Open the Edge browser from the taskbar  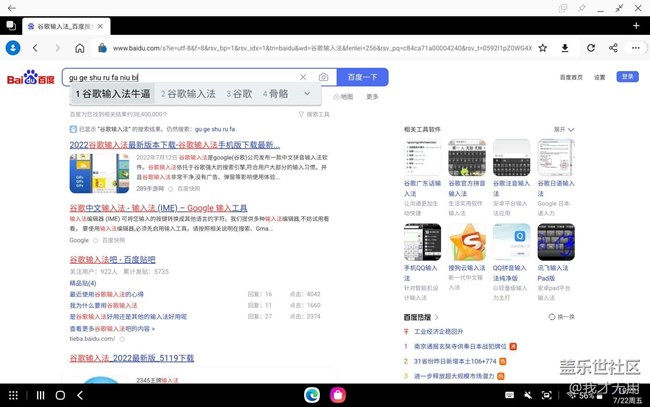312,395
